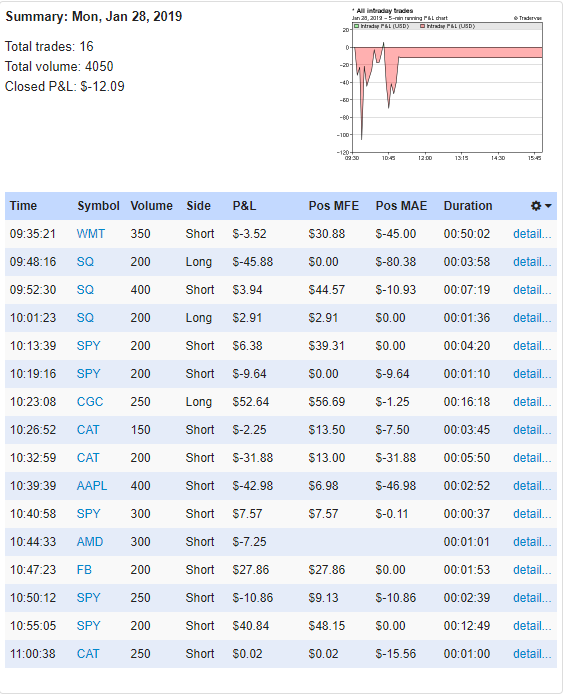Sort table by Time column header
The width and height of the screenshot is (566, 697).
point(23,206)
